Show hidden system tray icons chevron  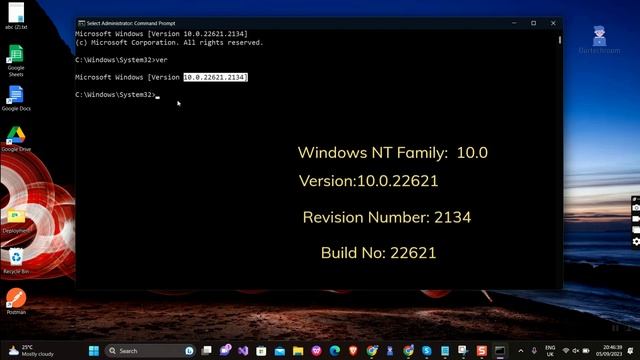coord(521,351)
